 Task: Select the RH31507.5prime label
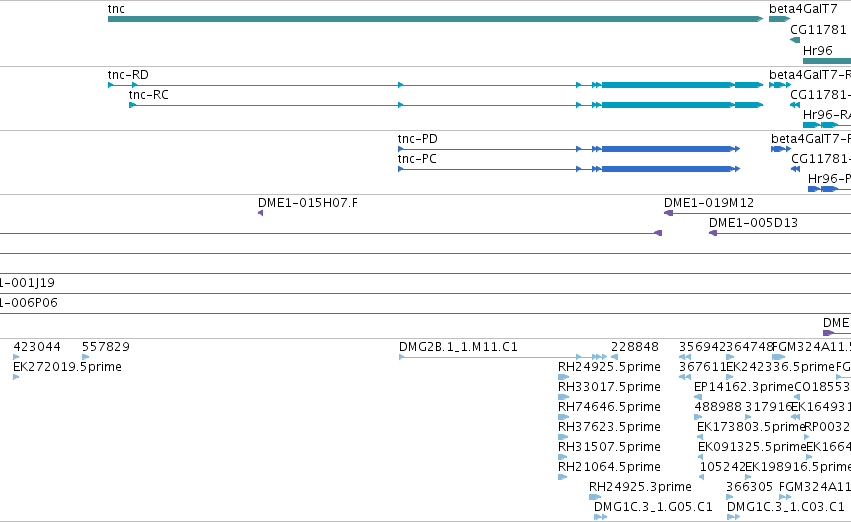click(x=609, y=447)
